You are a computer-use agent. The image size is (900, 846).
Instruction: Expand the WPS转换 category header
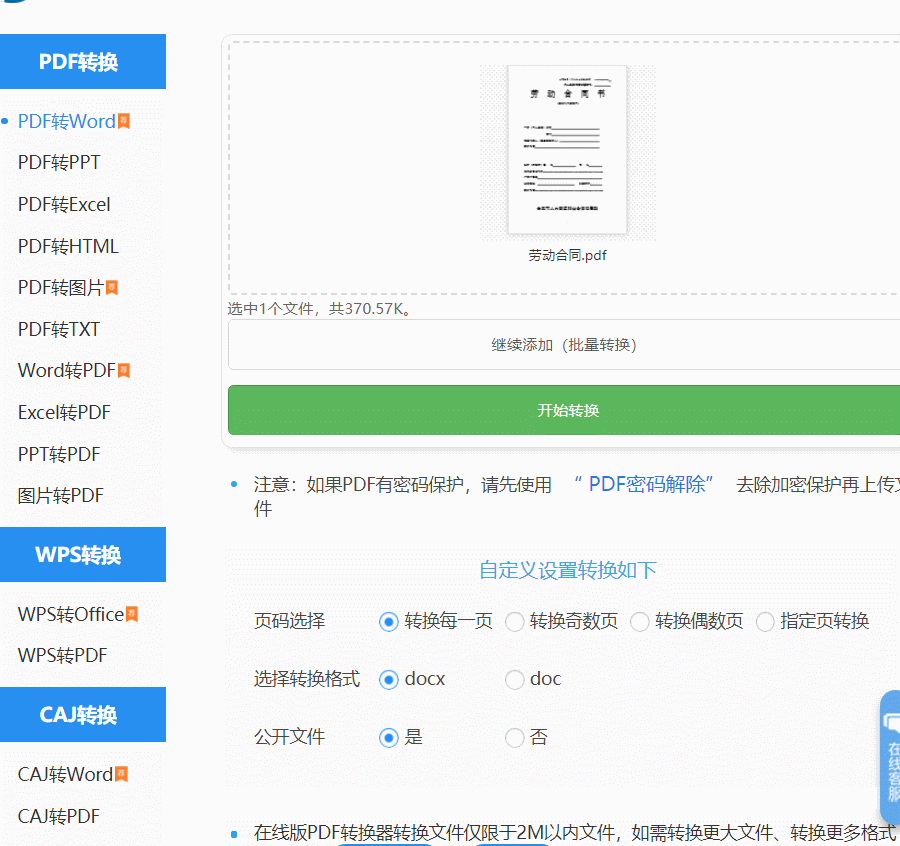point(83,554)
